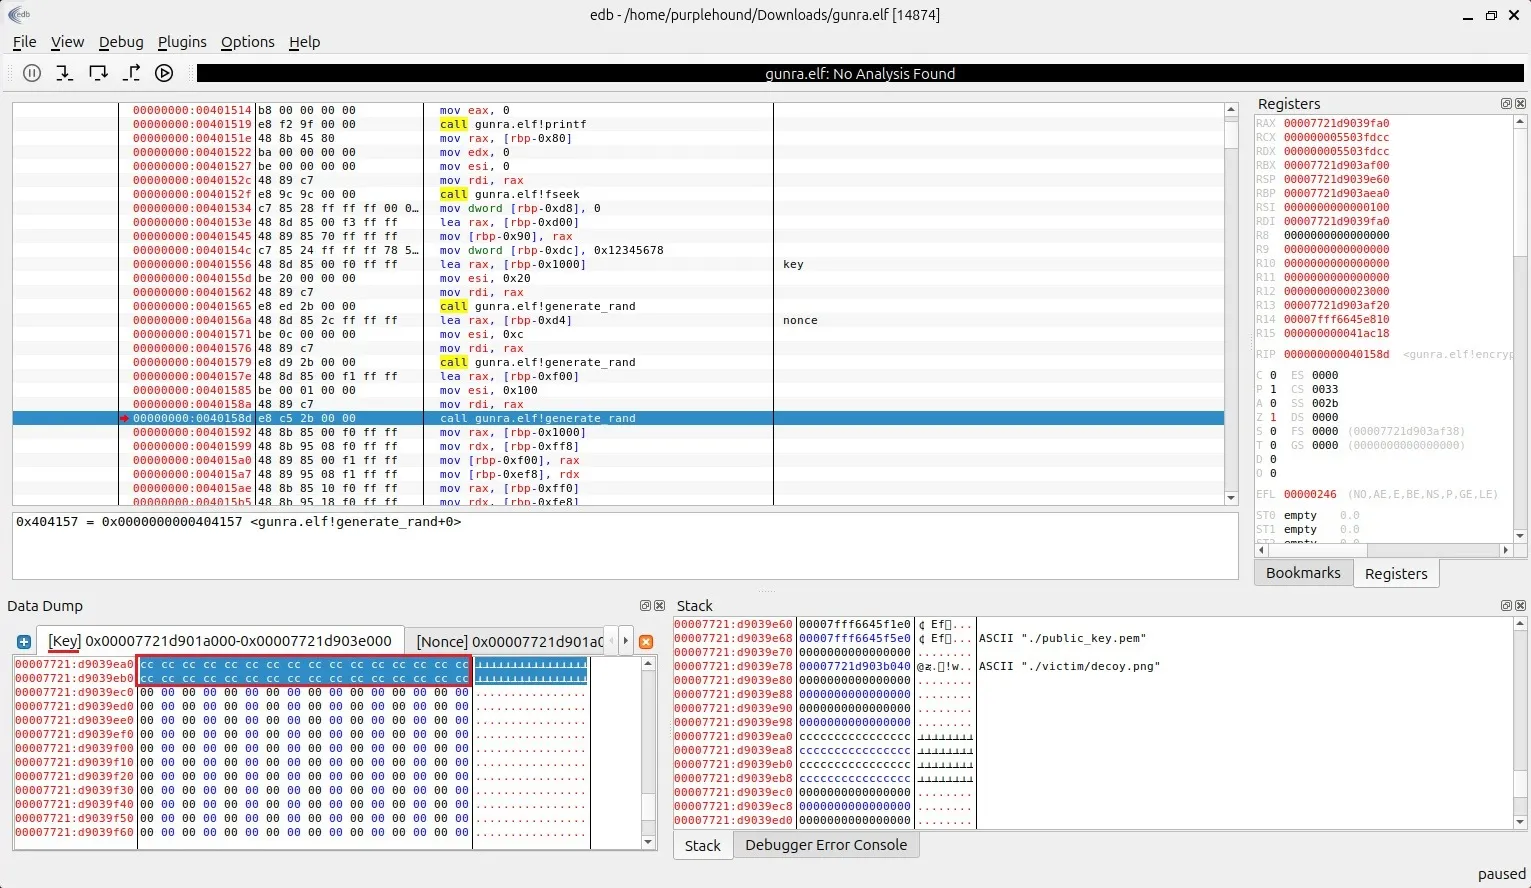Click scroll-up arrow of disassembly view
The image size is (1531, 888).
(x=1231, y=110)
